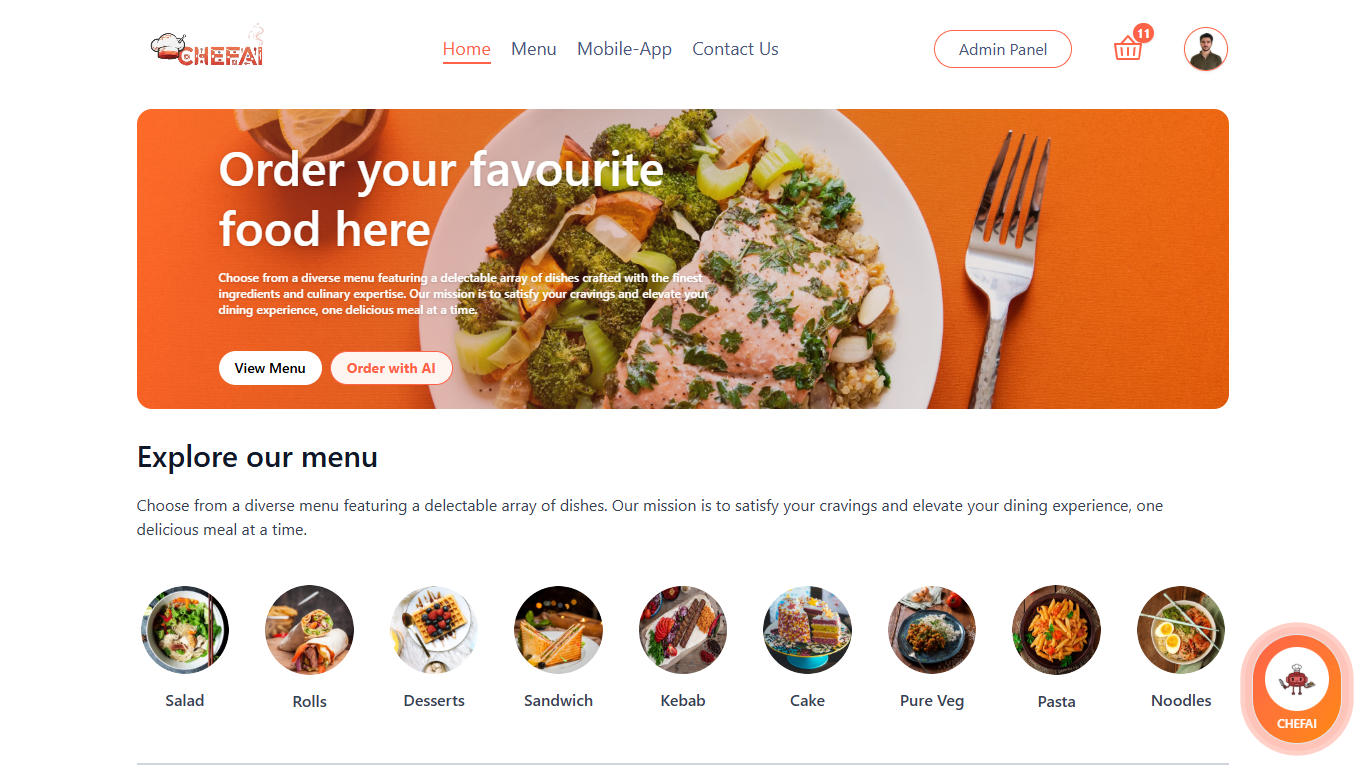
Task: Go to the Home nav item
Action: [467, 49]
